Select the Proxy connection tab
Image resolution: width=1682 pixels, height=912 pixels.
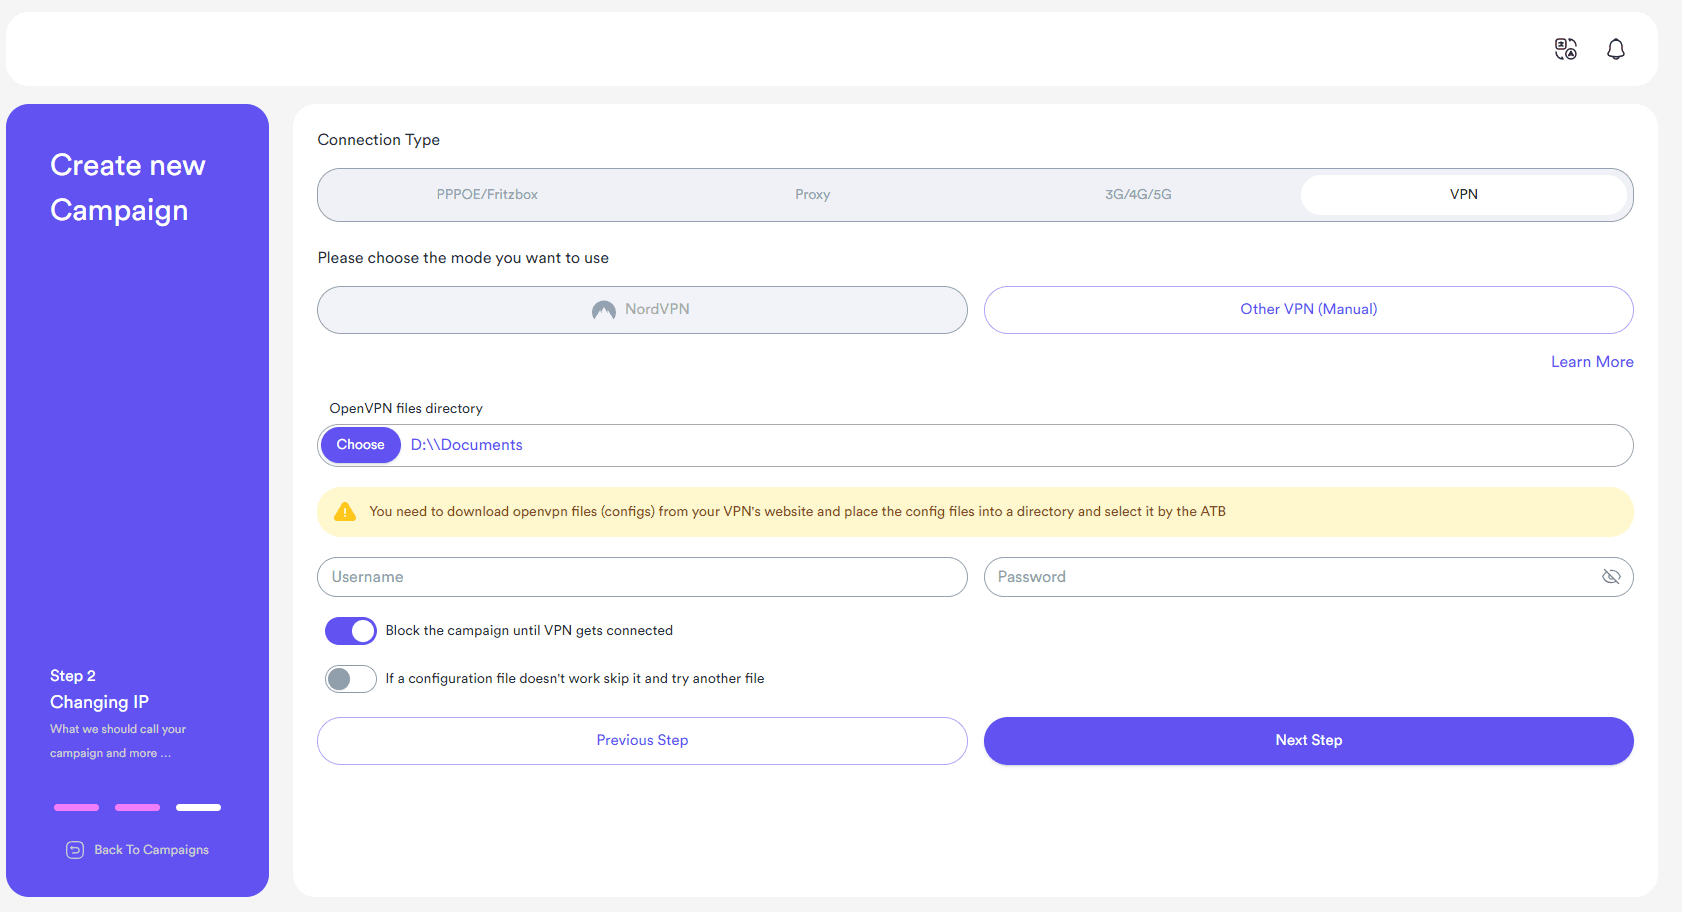(813, 195)
